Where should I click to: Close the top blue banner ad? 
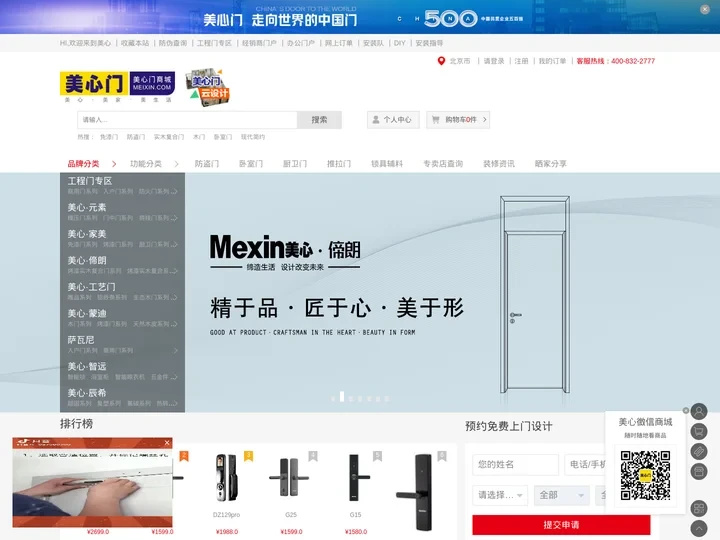pos(704,9)
